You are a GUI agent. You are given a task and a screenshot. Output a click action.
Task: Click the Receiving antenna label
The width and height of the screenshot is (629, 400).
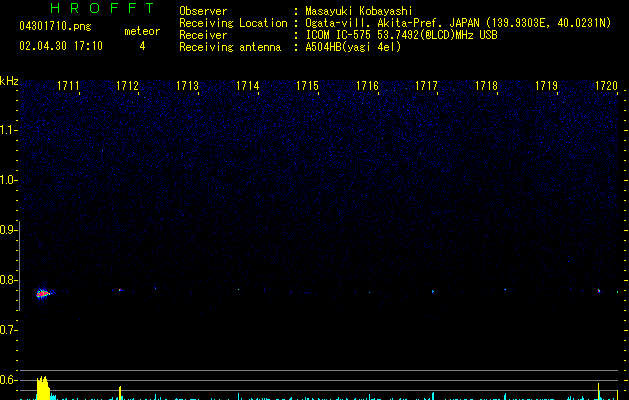coord(230,47)
